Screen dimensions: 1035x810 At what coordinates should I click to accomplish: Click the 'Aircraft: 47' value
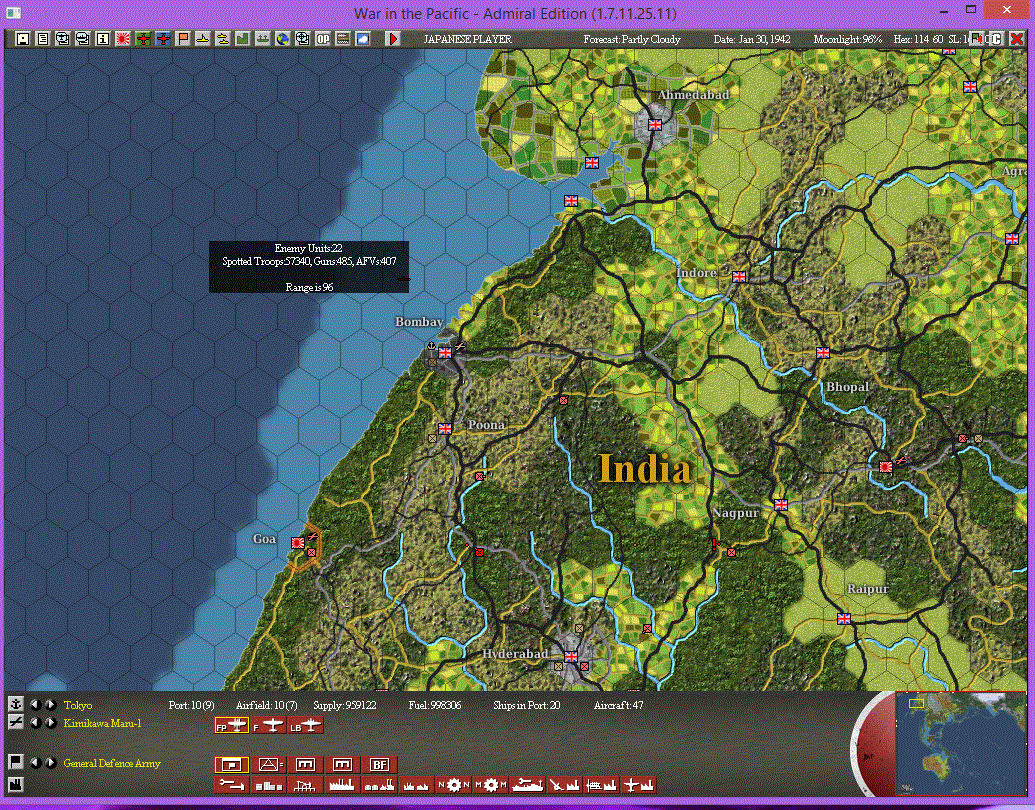(618, 705)
